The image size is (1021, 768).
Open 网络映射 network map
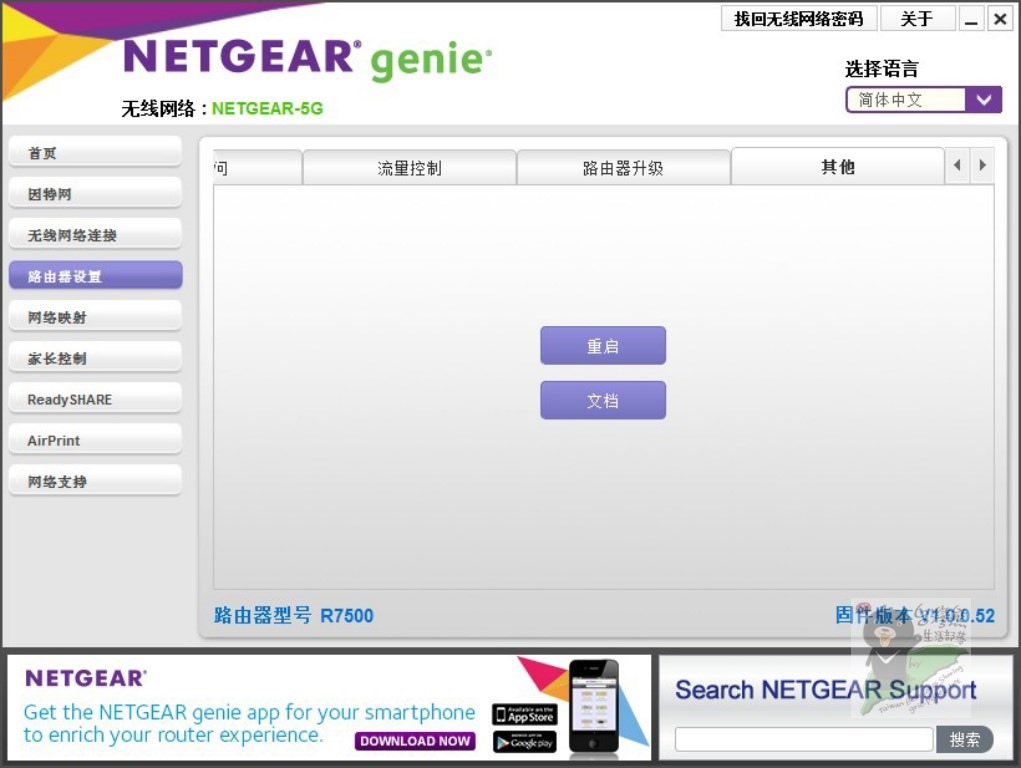coord(95,317)
